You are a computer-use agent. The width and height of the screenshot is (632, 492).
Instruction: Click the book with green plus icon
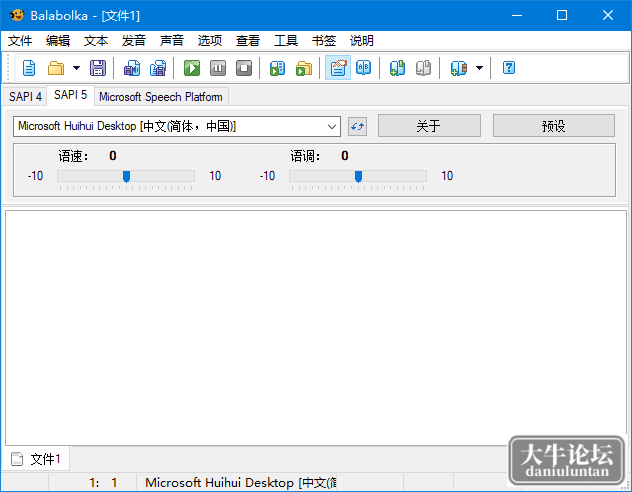[397, 68]
